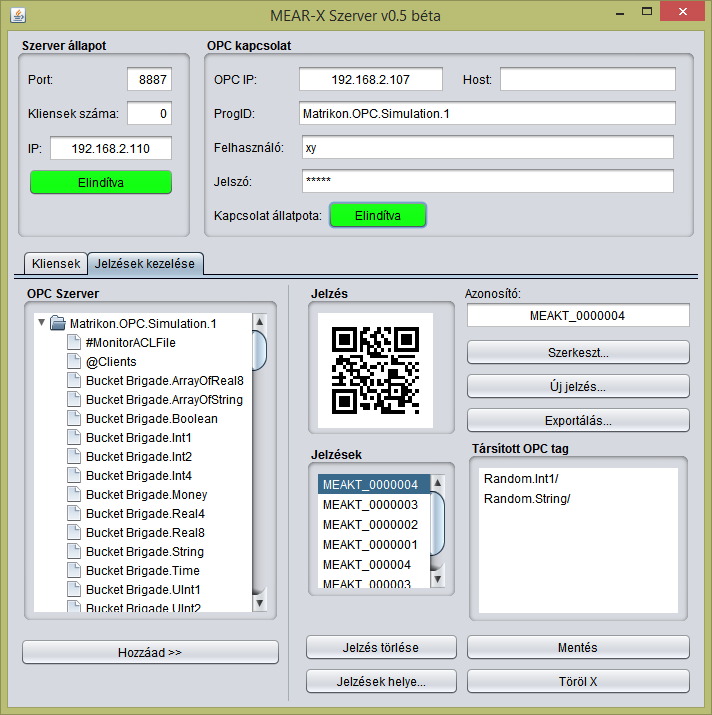Open the Exportálás... dialog
The image size is (712, 715).
[578, 420]
